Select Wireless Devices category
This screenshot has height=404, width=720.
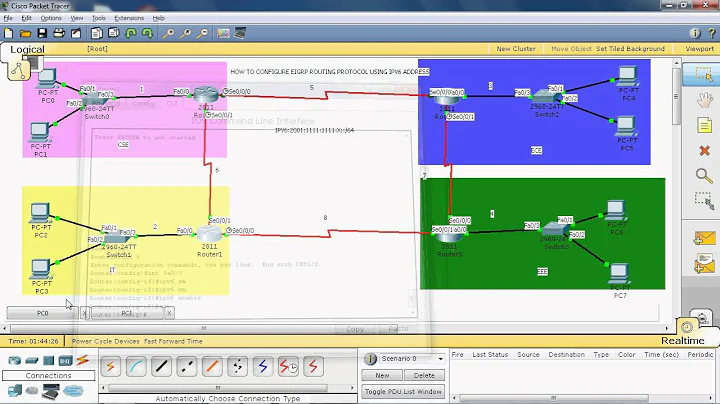point(65,361)
